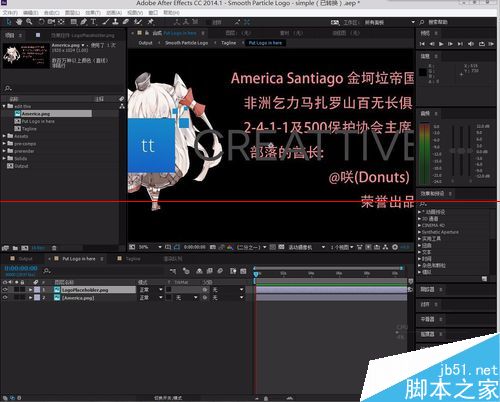Open blending mode dropdown for LogoPlaceholder.png
The width and height of the screenshot is (500, 402).
pyautogui.click(x=151, y=290)
